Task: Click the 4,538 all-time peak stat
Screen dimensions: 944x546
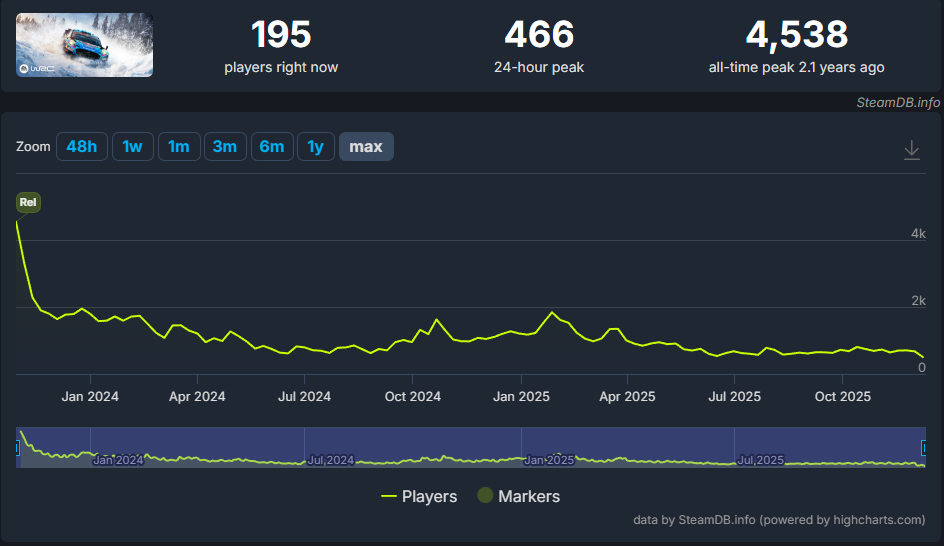Action: click(796, 36)
